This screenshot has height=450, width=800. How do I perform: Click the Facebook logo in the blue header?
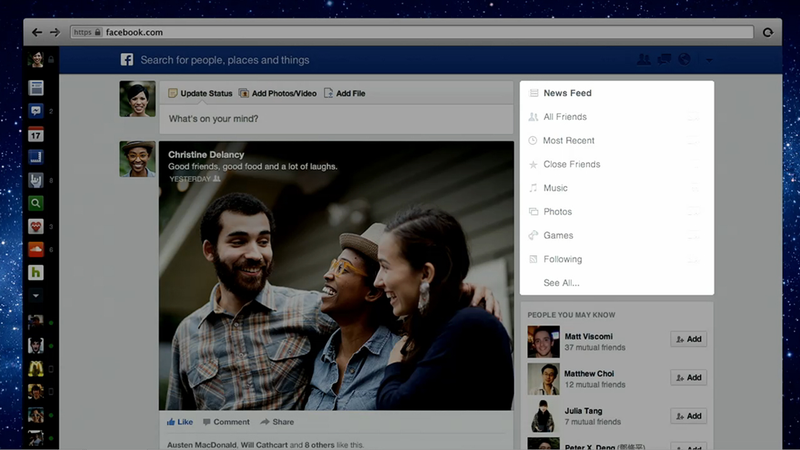127,60
